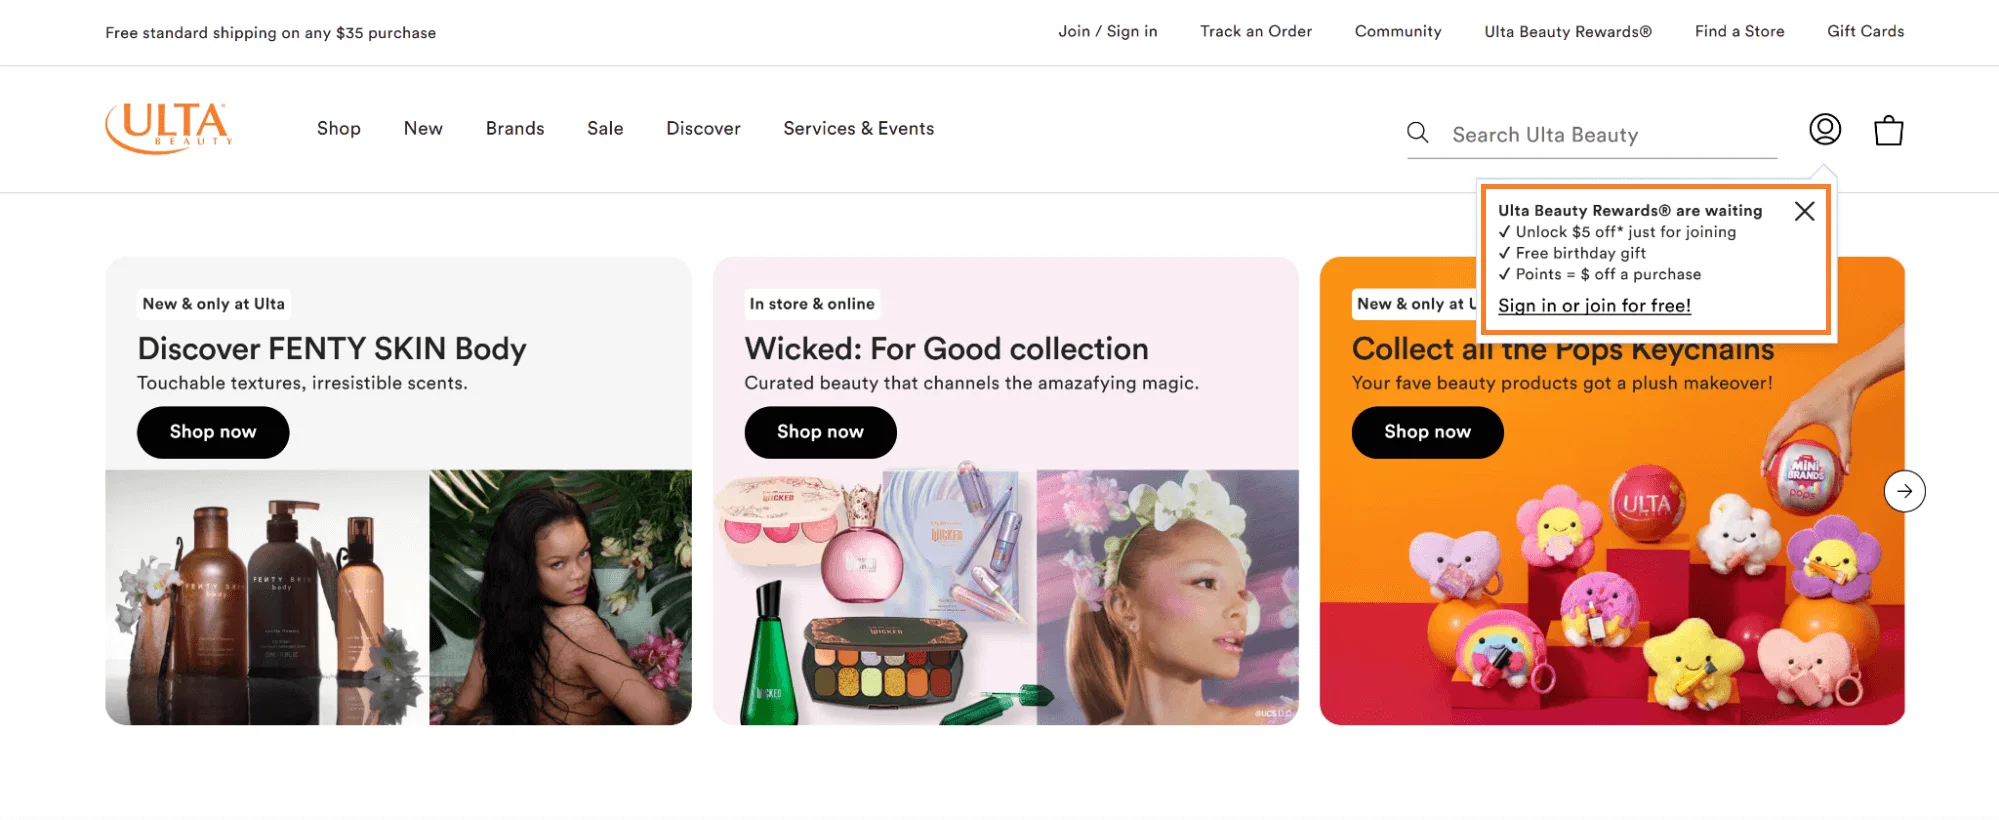The height and width of the screenshot is (820, 1999).
Task: Shop now for Pops Keychains
Action: (1426, 432)
